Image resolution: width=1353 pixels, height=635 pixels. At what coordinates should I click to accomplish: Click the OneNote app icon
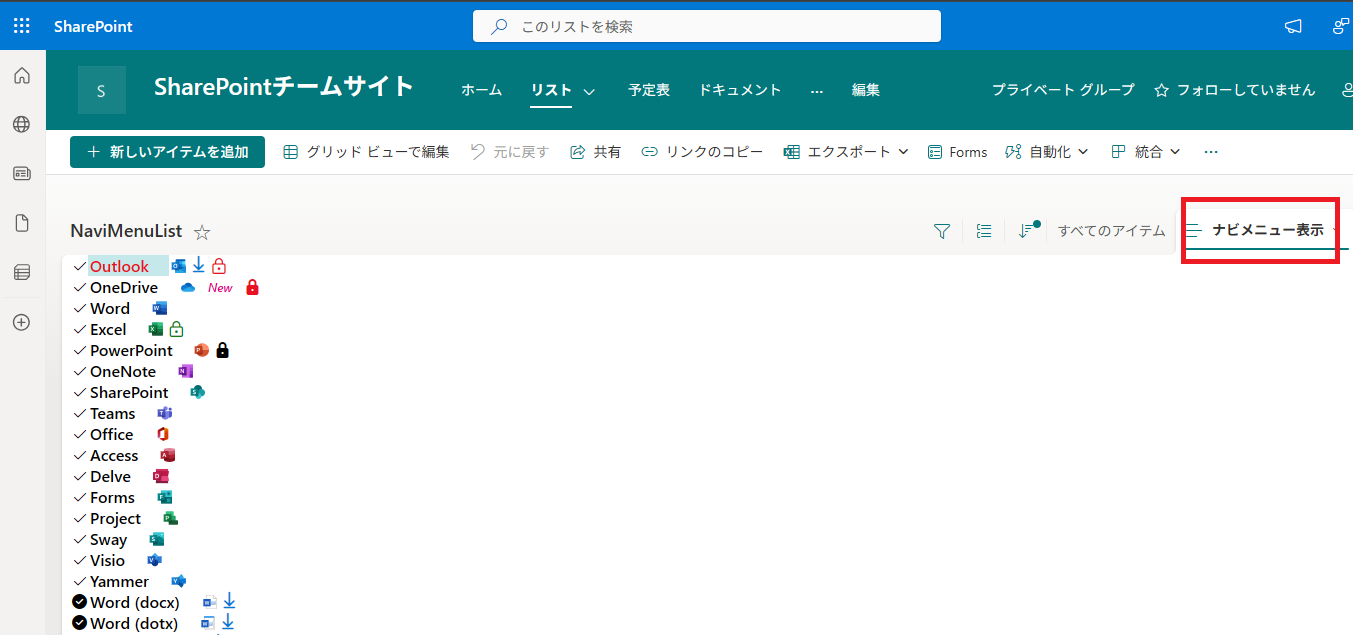pyautogui.click(x=185, y=371)
